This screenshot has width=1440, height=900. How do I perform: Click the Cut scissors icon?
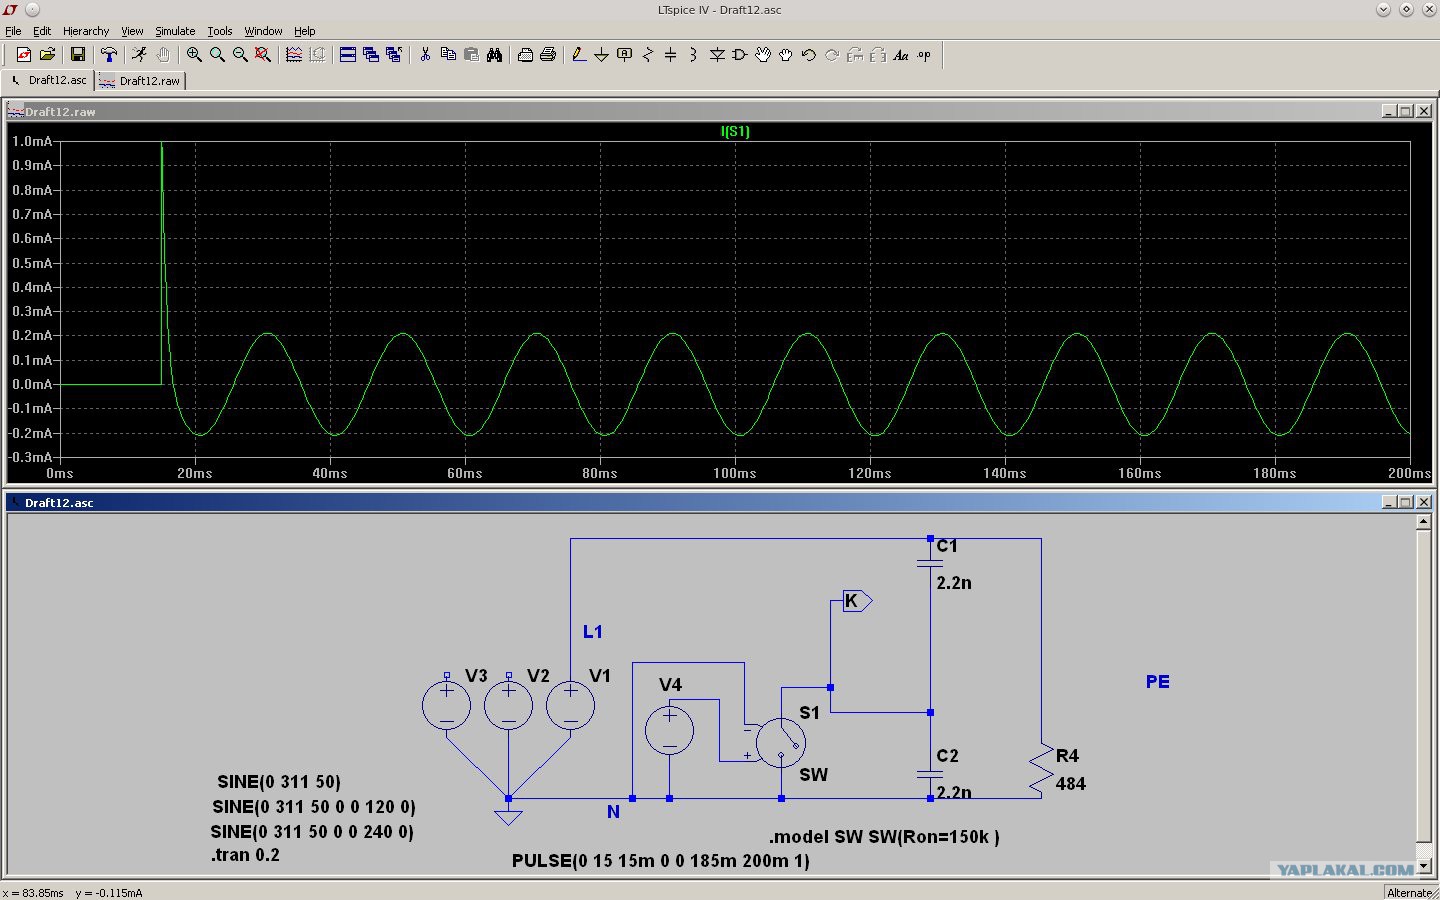[425, 55]
